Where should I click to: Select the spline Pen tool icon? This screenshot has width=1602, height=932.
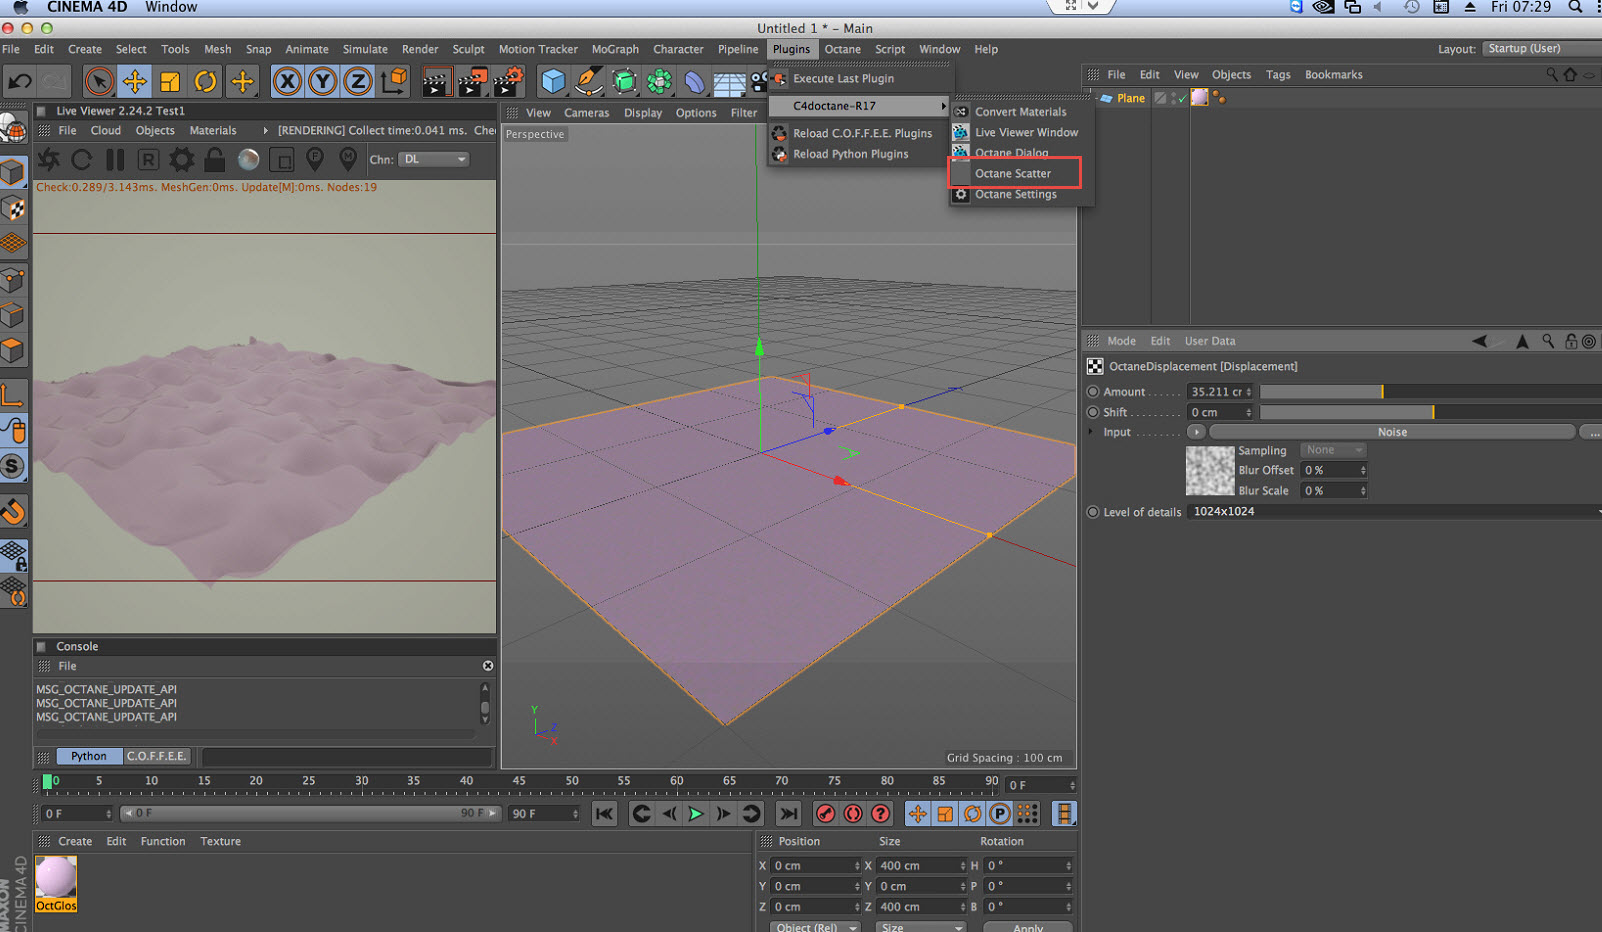(589, 81)
